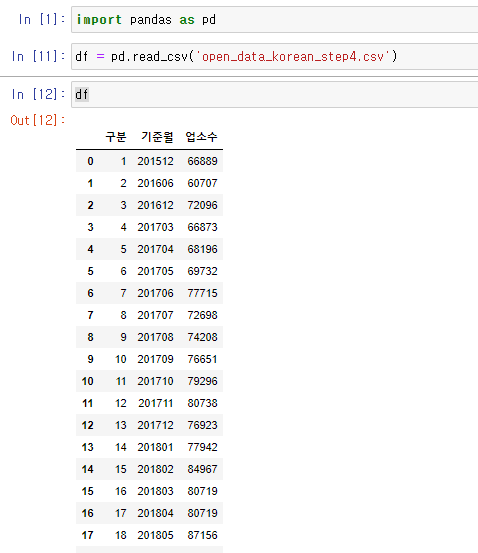Click the bold row index 9
The height and width of the screenshot is (553, 478).
90,359
